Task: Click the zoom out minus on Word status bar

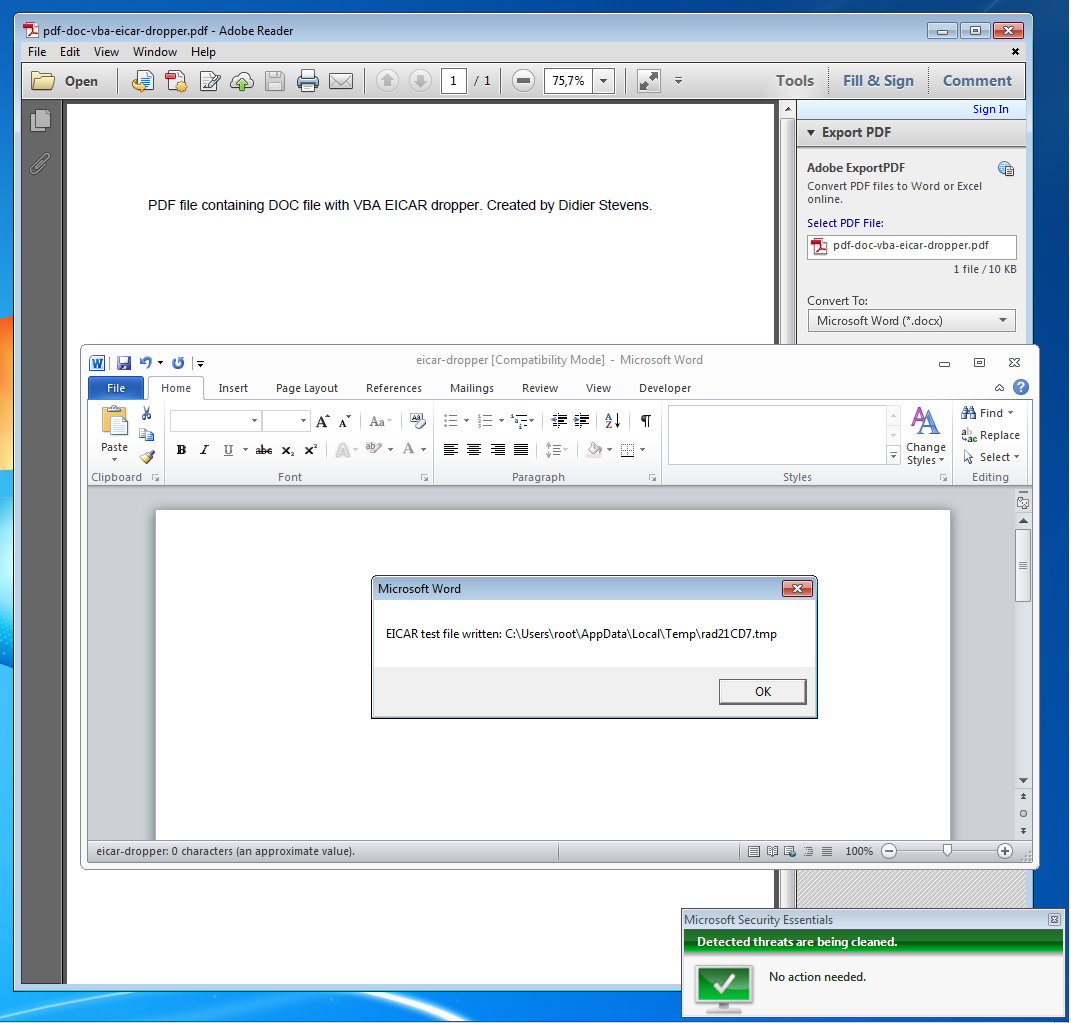Action: (x=889, y=851)
